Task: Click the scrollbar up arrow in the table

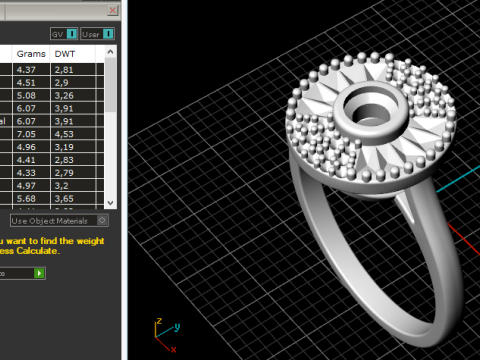Action: (111, 52)
